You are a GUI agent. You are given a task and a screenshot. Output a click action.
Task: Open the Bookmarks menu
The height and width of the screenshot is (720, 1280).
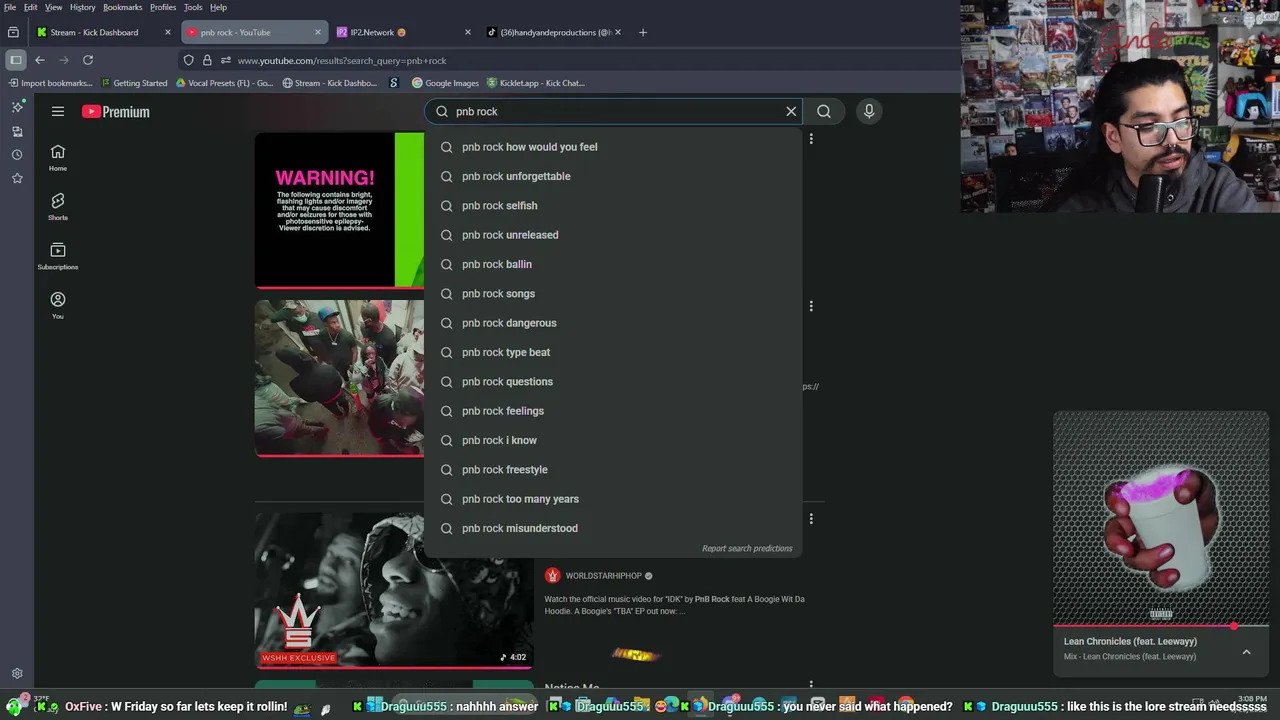tap(123, 7)
